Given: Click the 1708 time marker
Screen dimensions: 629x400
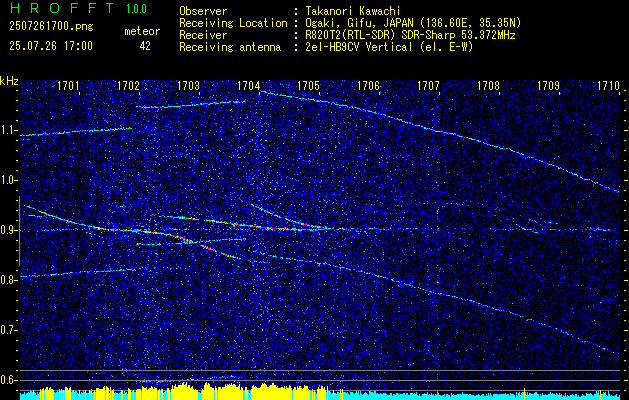Looking at the screenshot, I should click(489, 86).
